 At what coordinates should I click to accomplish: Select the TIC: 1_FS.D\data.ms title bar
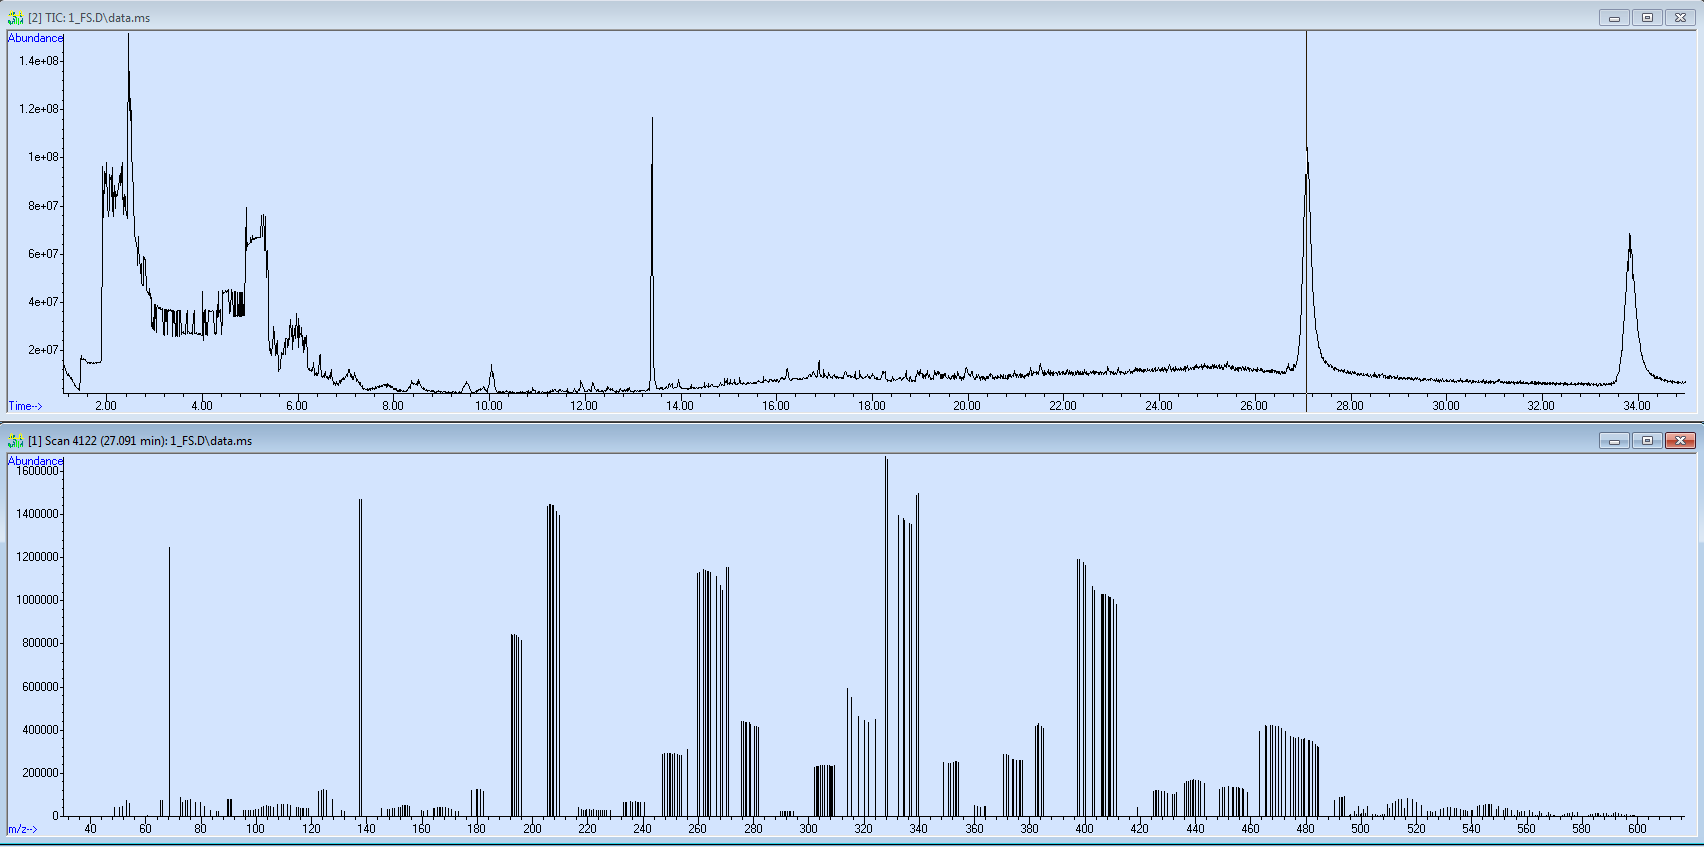click(700, 18)
